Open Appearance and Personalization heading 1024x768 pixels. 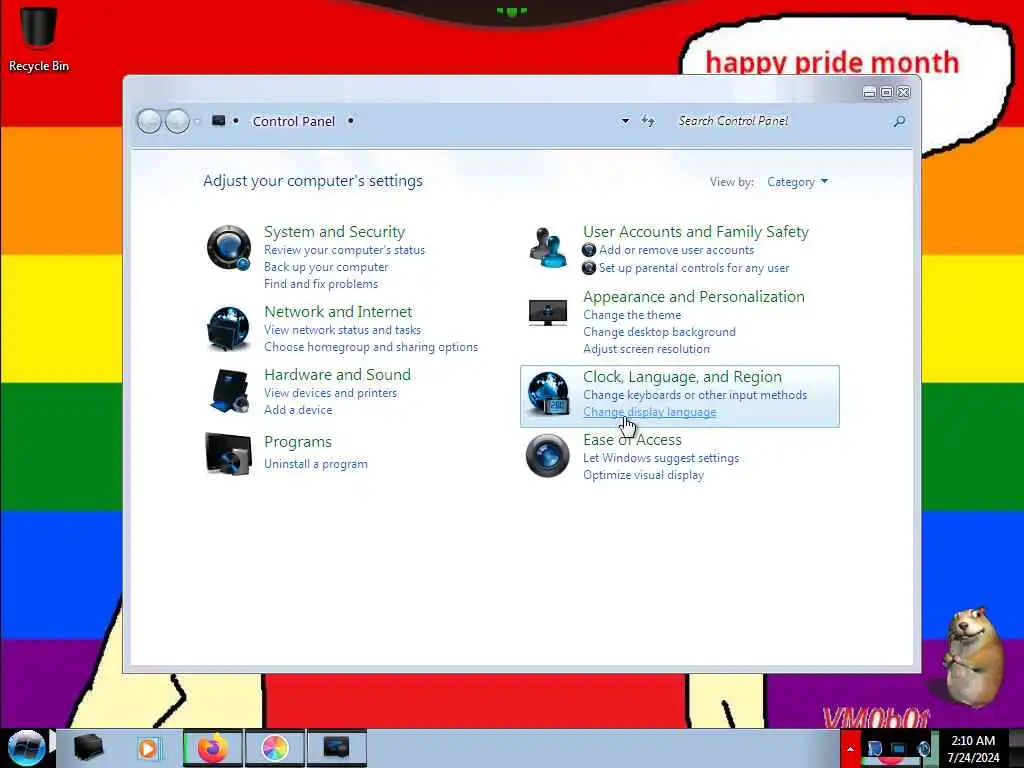(x=694, y=297)
